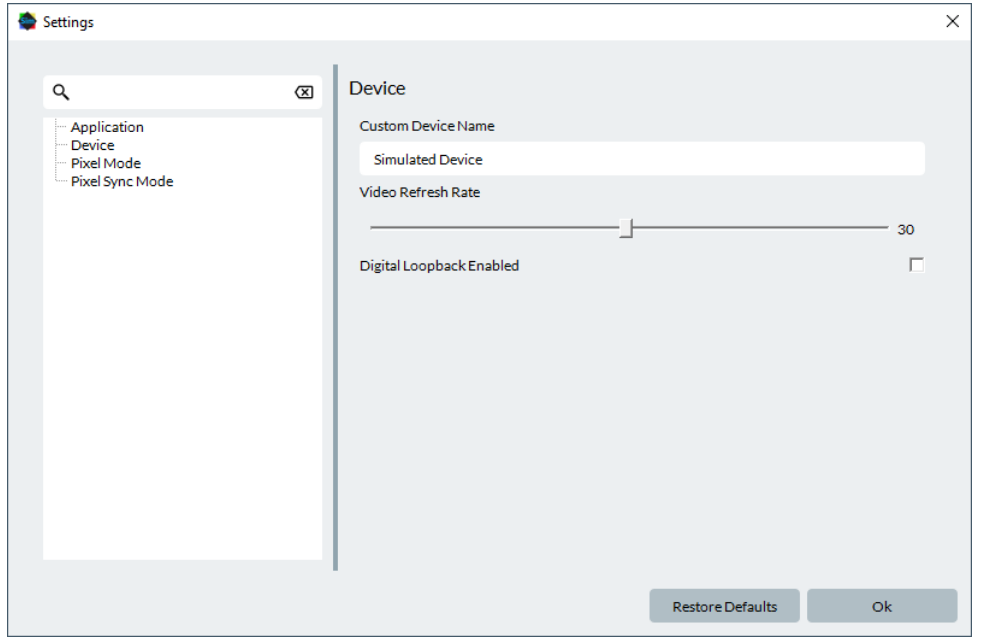Open the Application settings category

tap(107, 127)
